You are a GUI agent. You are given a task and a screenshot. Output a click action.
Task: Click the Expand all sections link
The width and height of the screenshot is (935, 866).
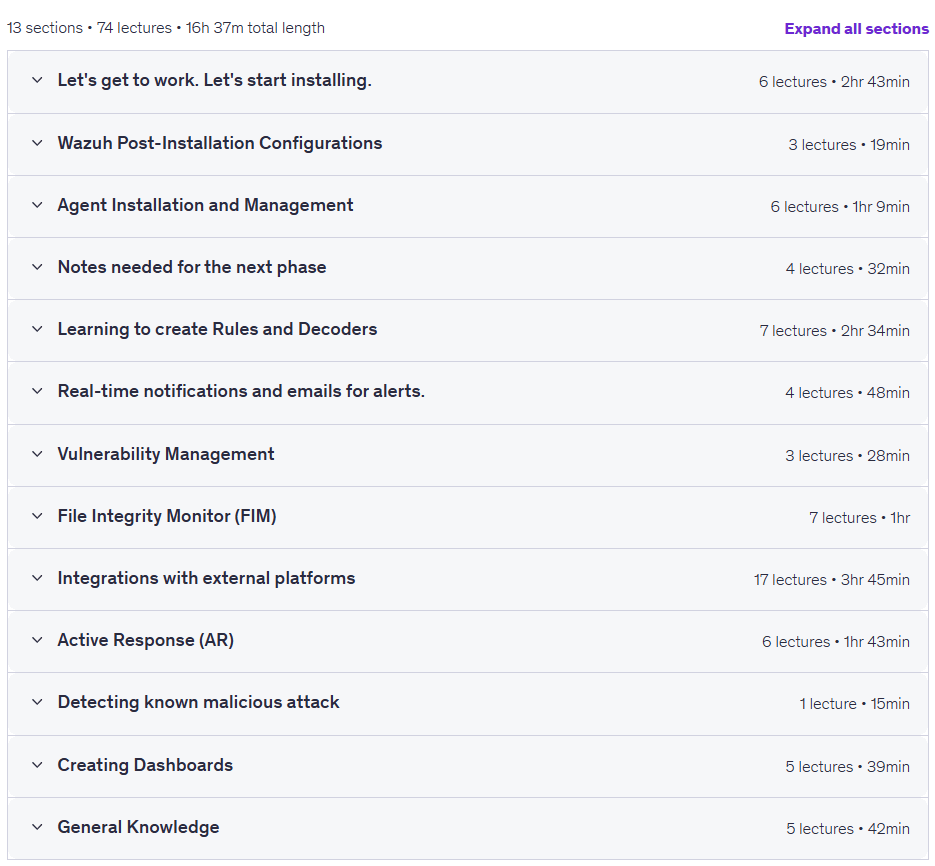pos(856,29)
